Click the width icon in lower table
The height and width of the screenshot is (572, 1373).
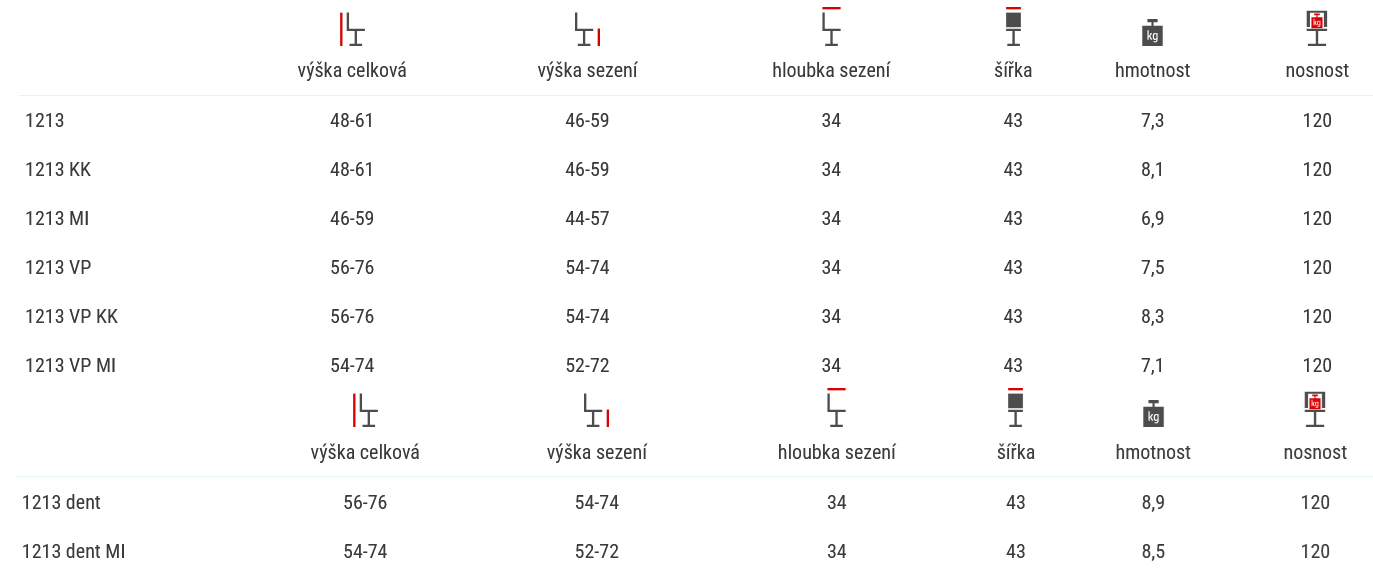1016,408
